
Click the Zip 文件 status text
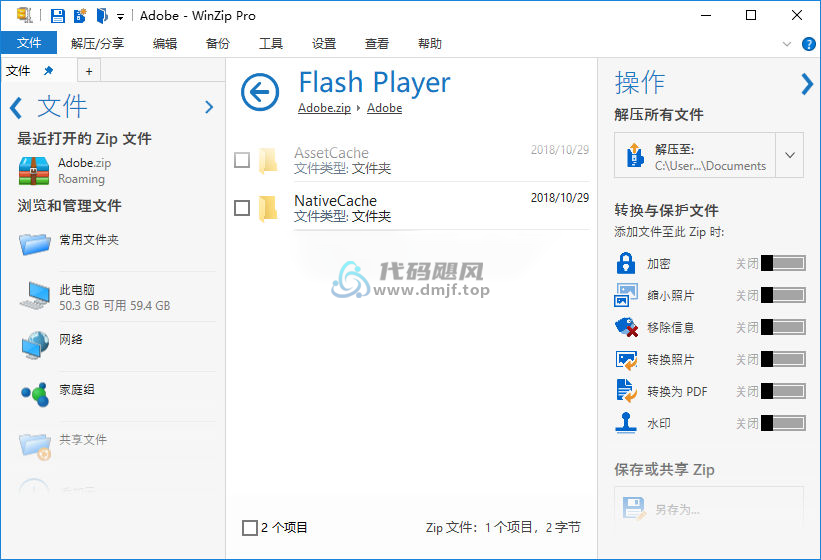tap(503, 528)
